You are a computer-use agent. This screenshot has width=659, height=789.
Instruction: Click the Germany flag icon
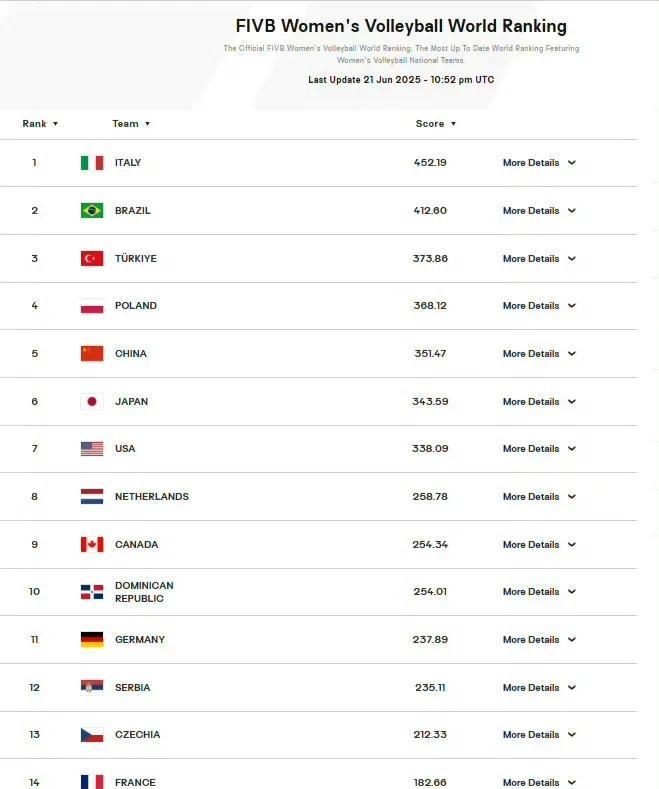pos(92,640)
